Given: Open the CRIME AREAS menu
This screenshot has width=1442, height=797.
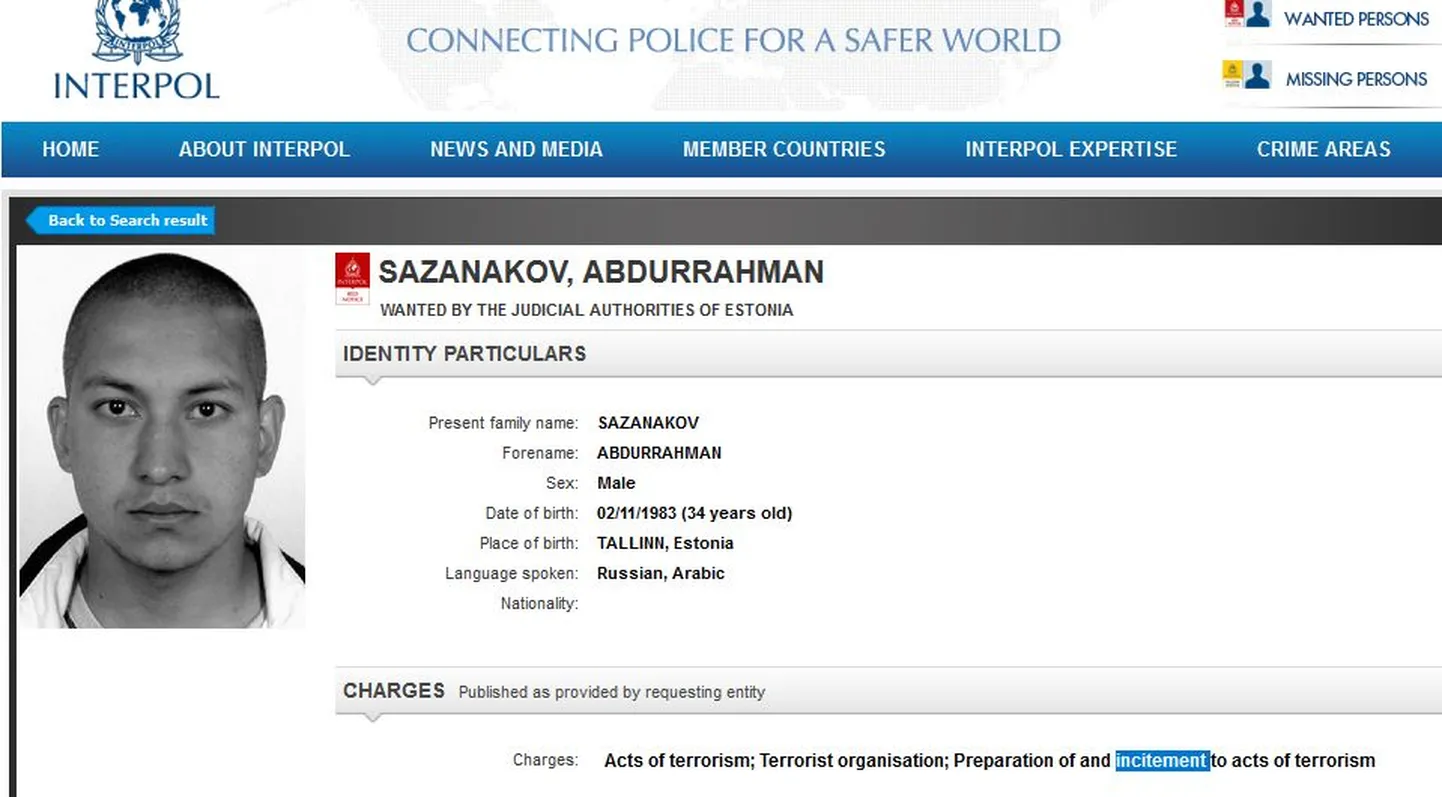Looking at the screenshot, I should (x=1324, y=149).
